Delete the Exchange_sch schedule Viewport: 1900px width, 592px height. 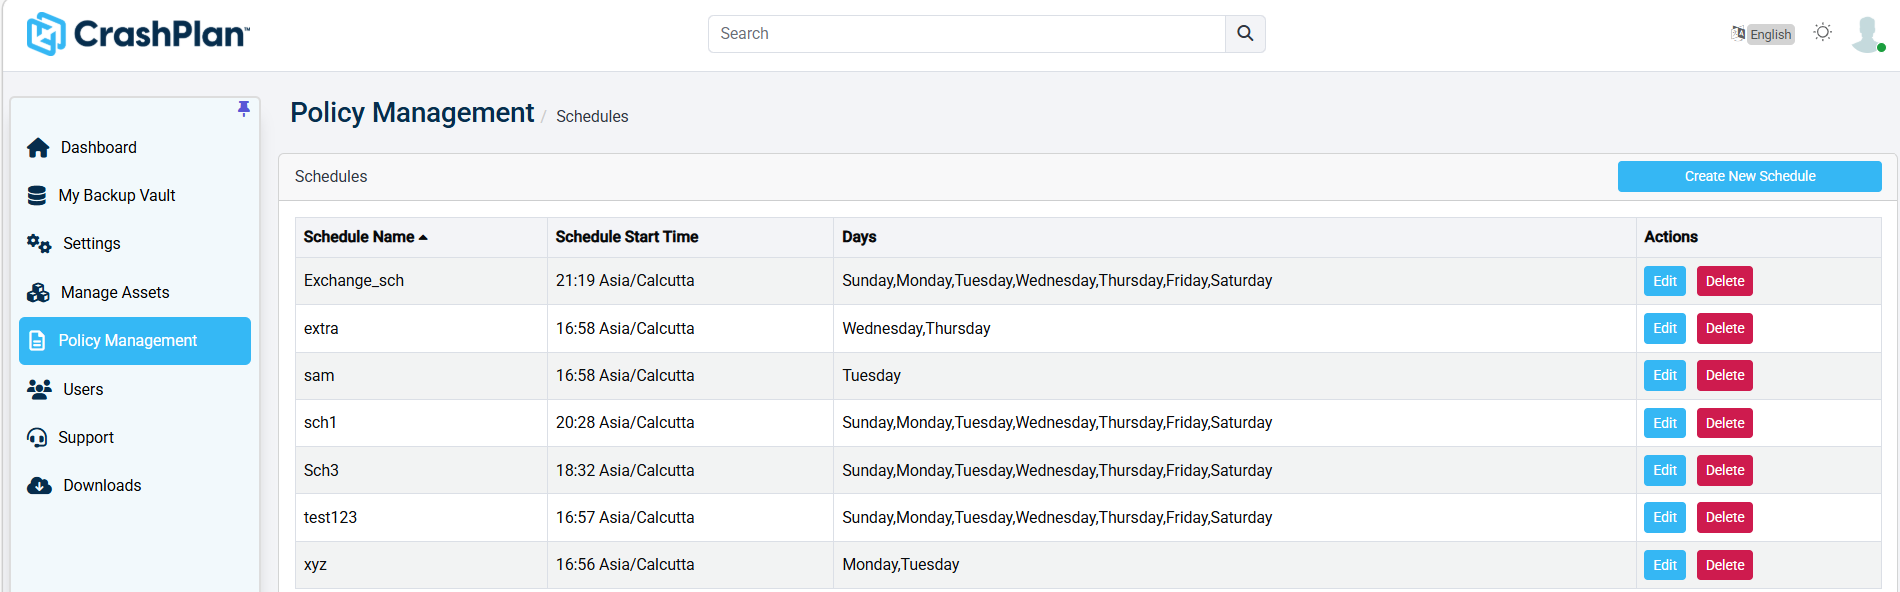tap(1725, 281)
